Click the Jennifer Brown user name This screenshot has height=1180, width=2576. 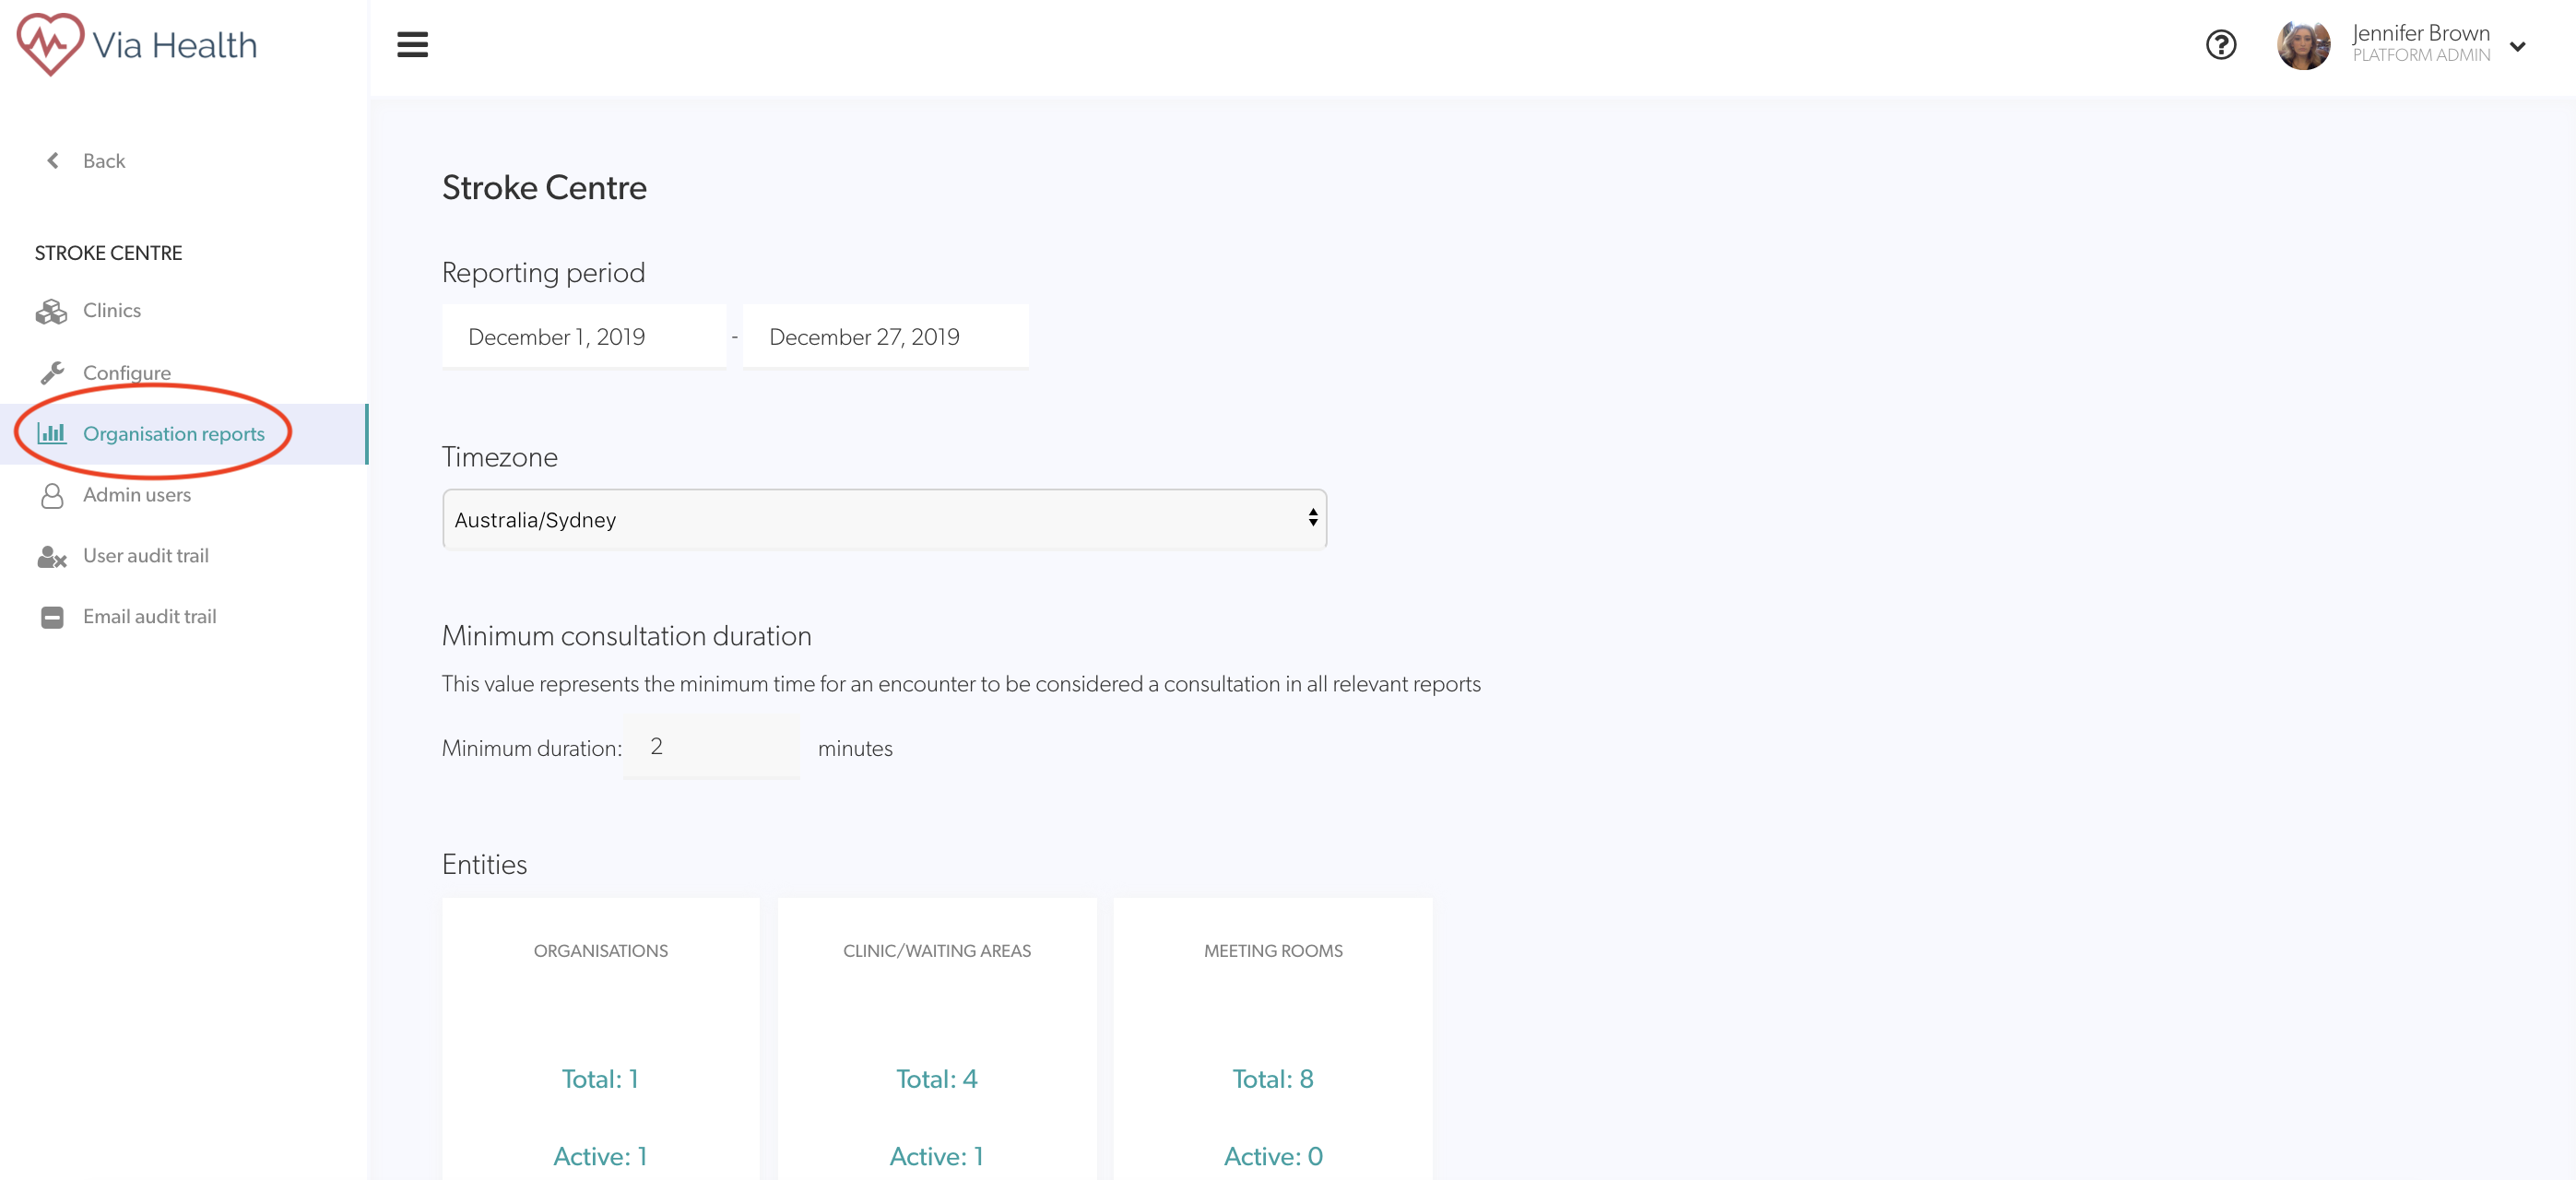coord(2421,33)
